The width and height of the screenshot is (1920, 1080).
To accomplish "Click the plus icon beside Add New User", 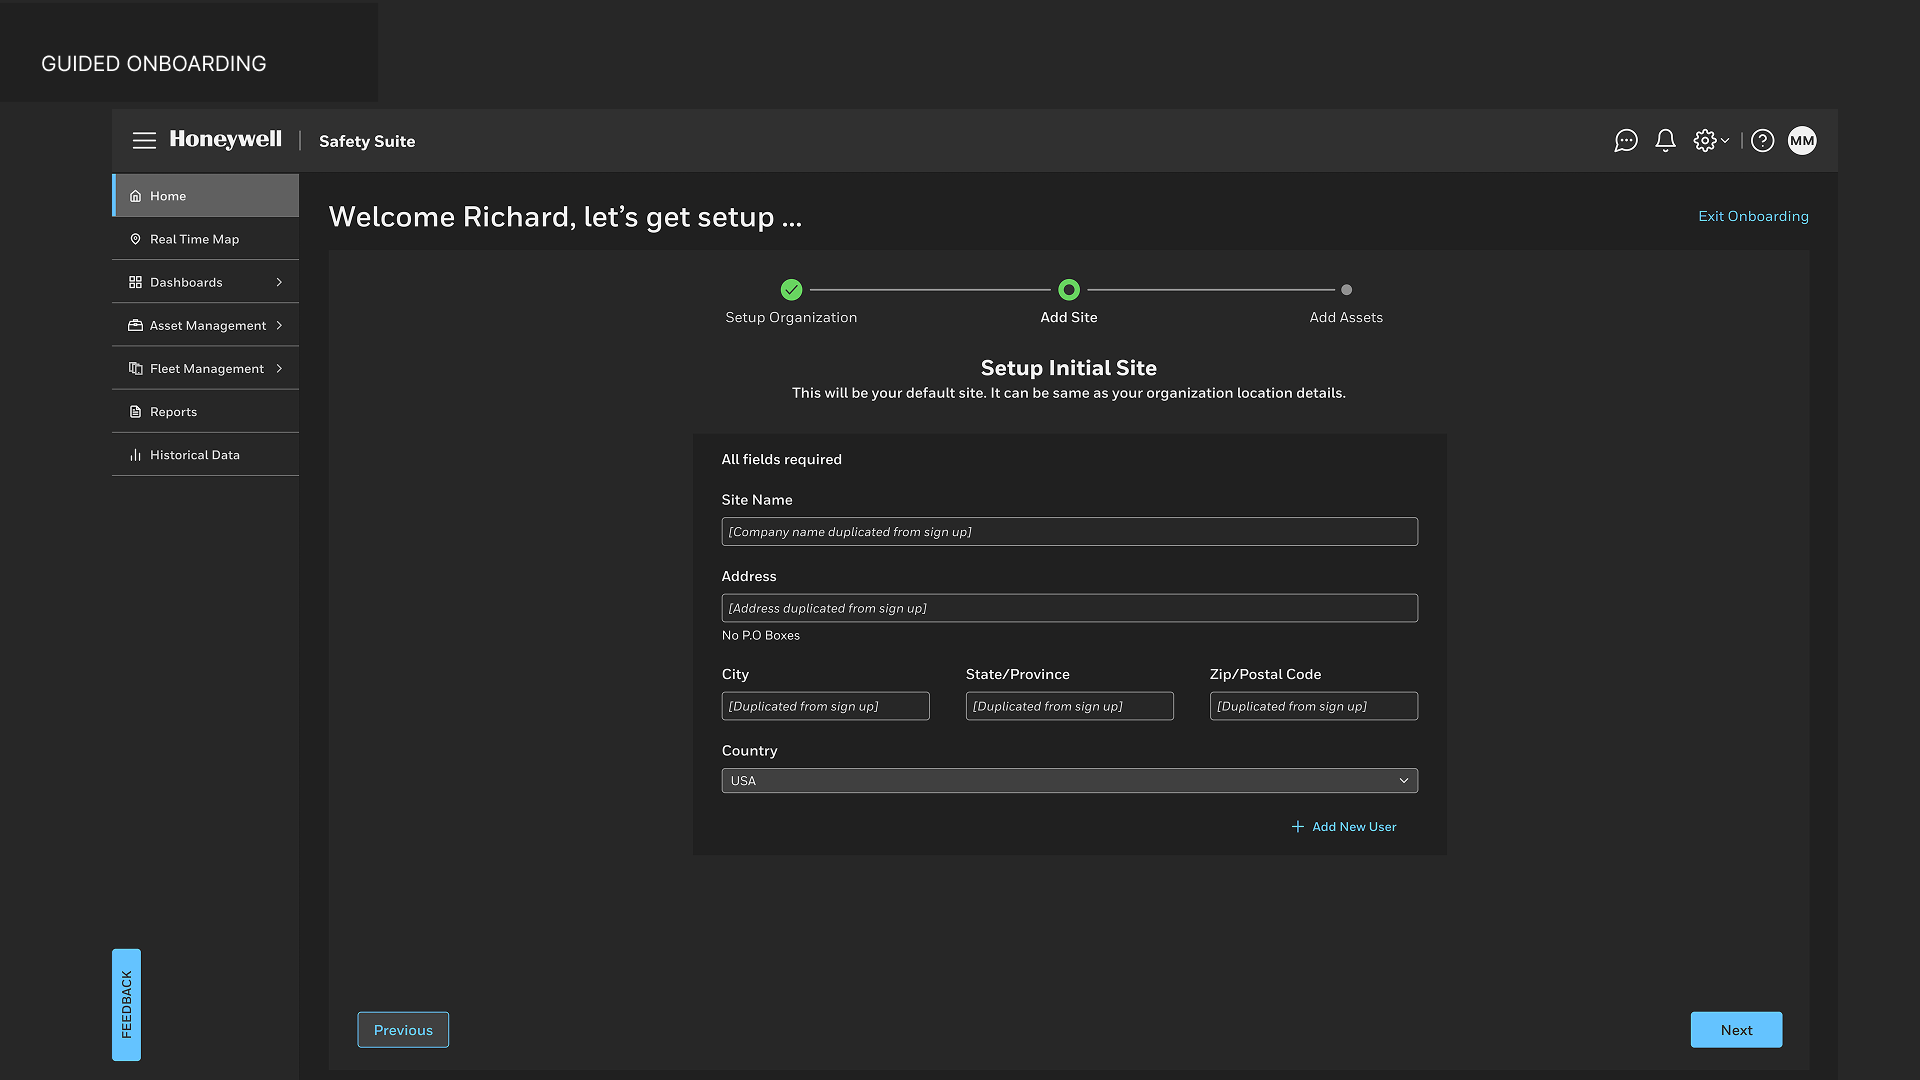I will [x=1298, y=827].
